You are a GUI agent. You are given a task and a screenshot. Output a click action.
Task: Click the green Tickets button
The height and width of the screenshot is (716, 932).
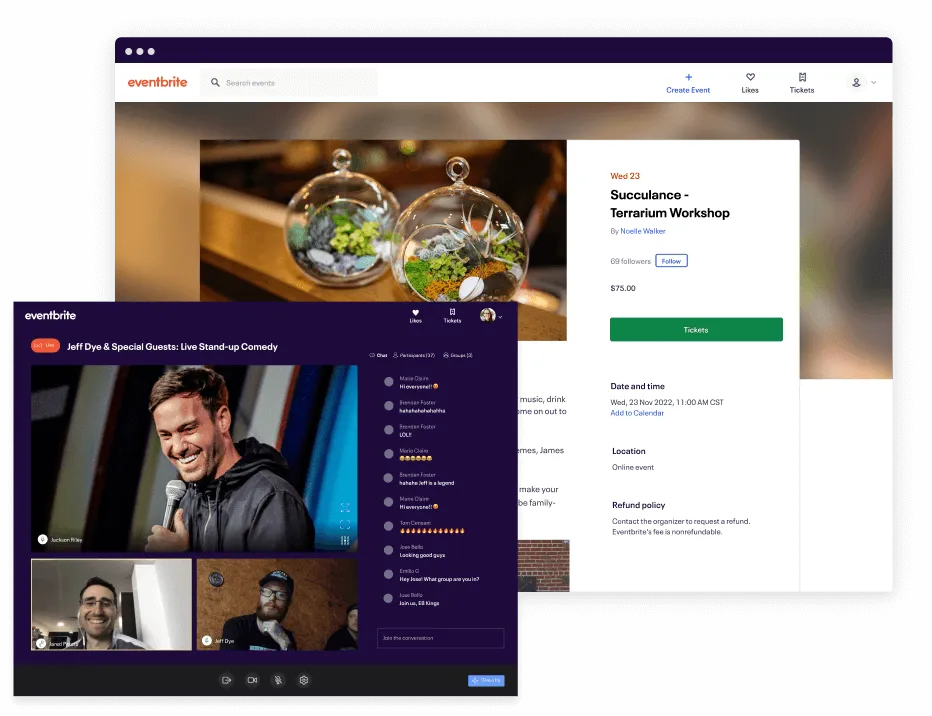(696, 330)
